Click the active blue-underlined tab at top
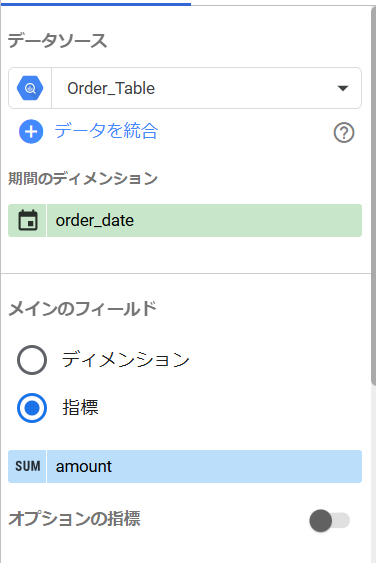Screen dimensions: 376x563 point(96,3)
